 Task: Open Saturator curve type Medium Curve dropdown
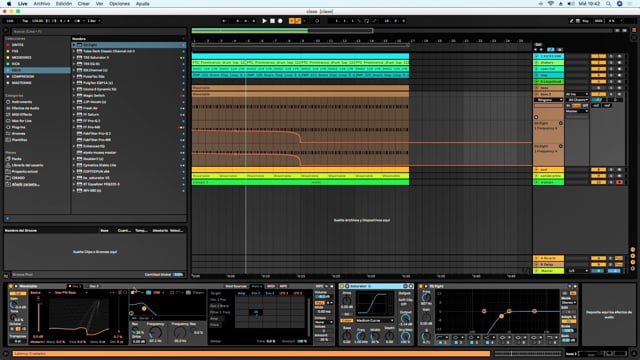[x=375, y=321]
